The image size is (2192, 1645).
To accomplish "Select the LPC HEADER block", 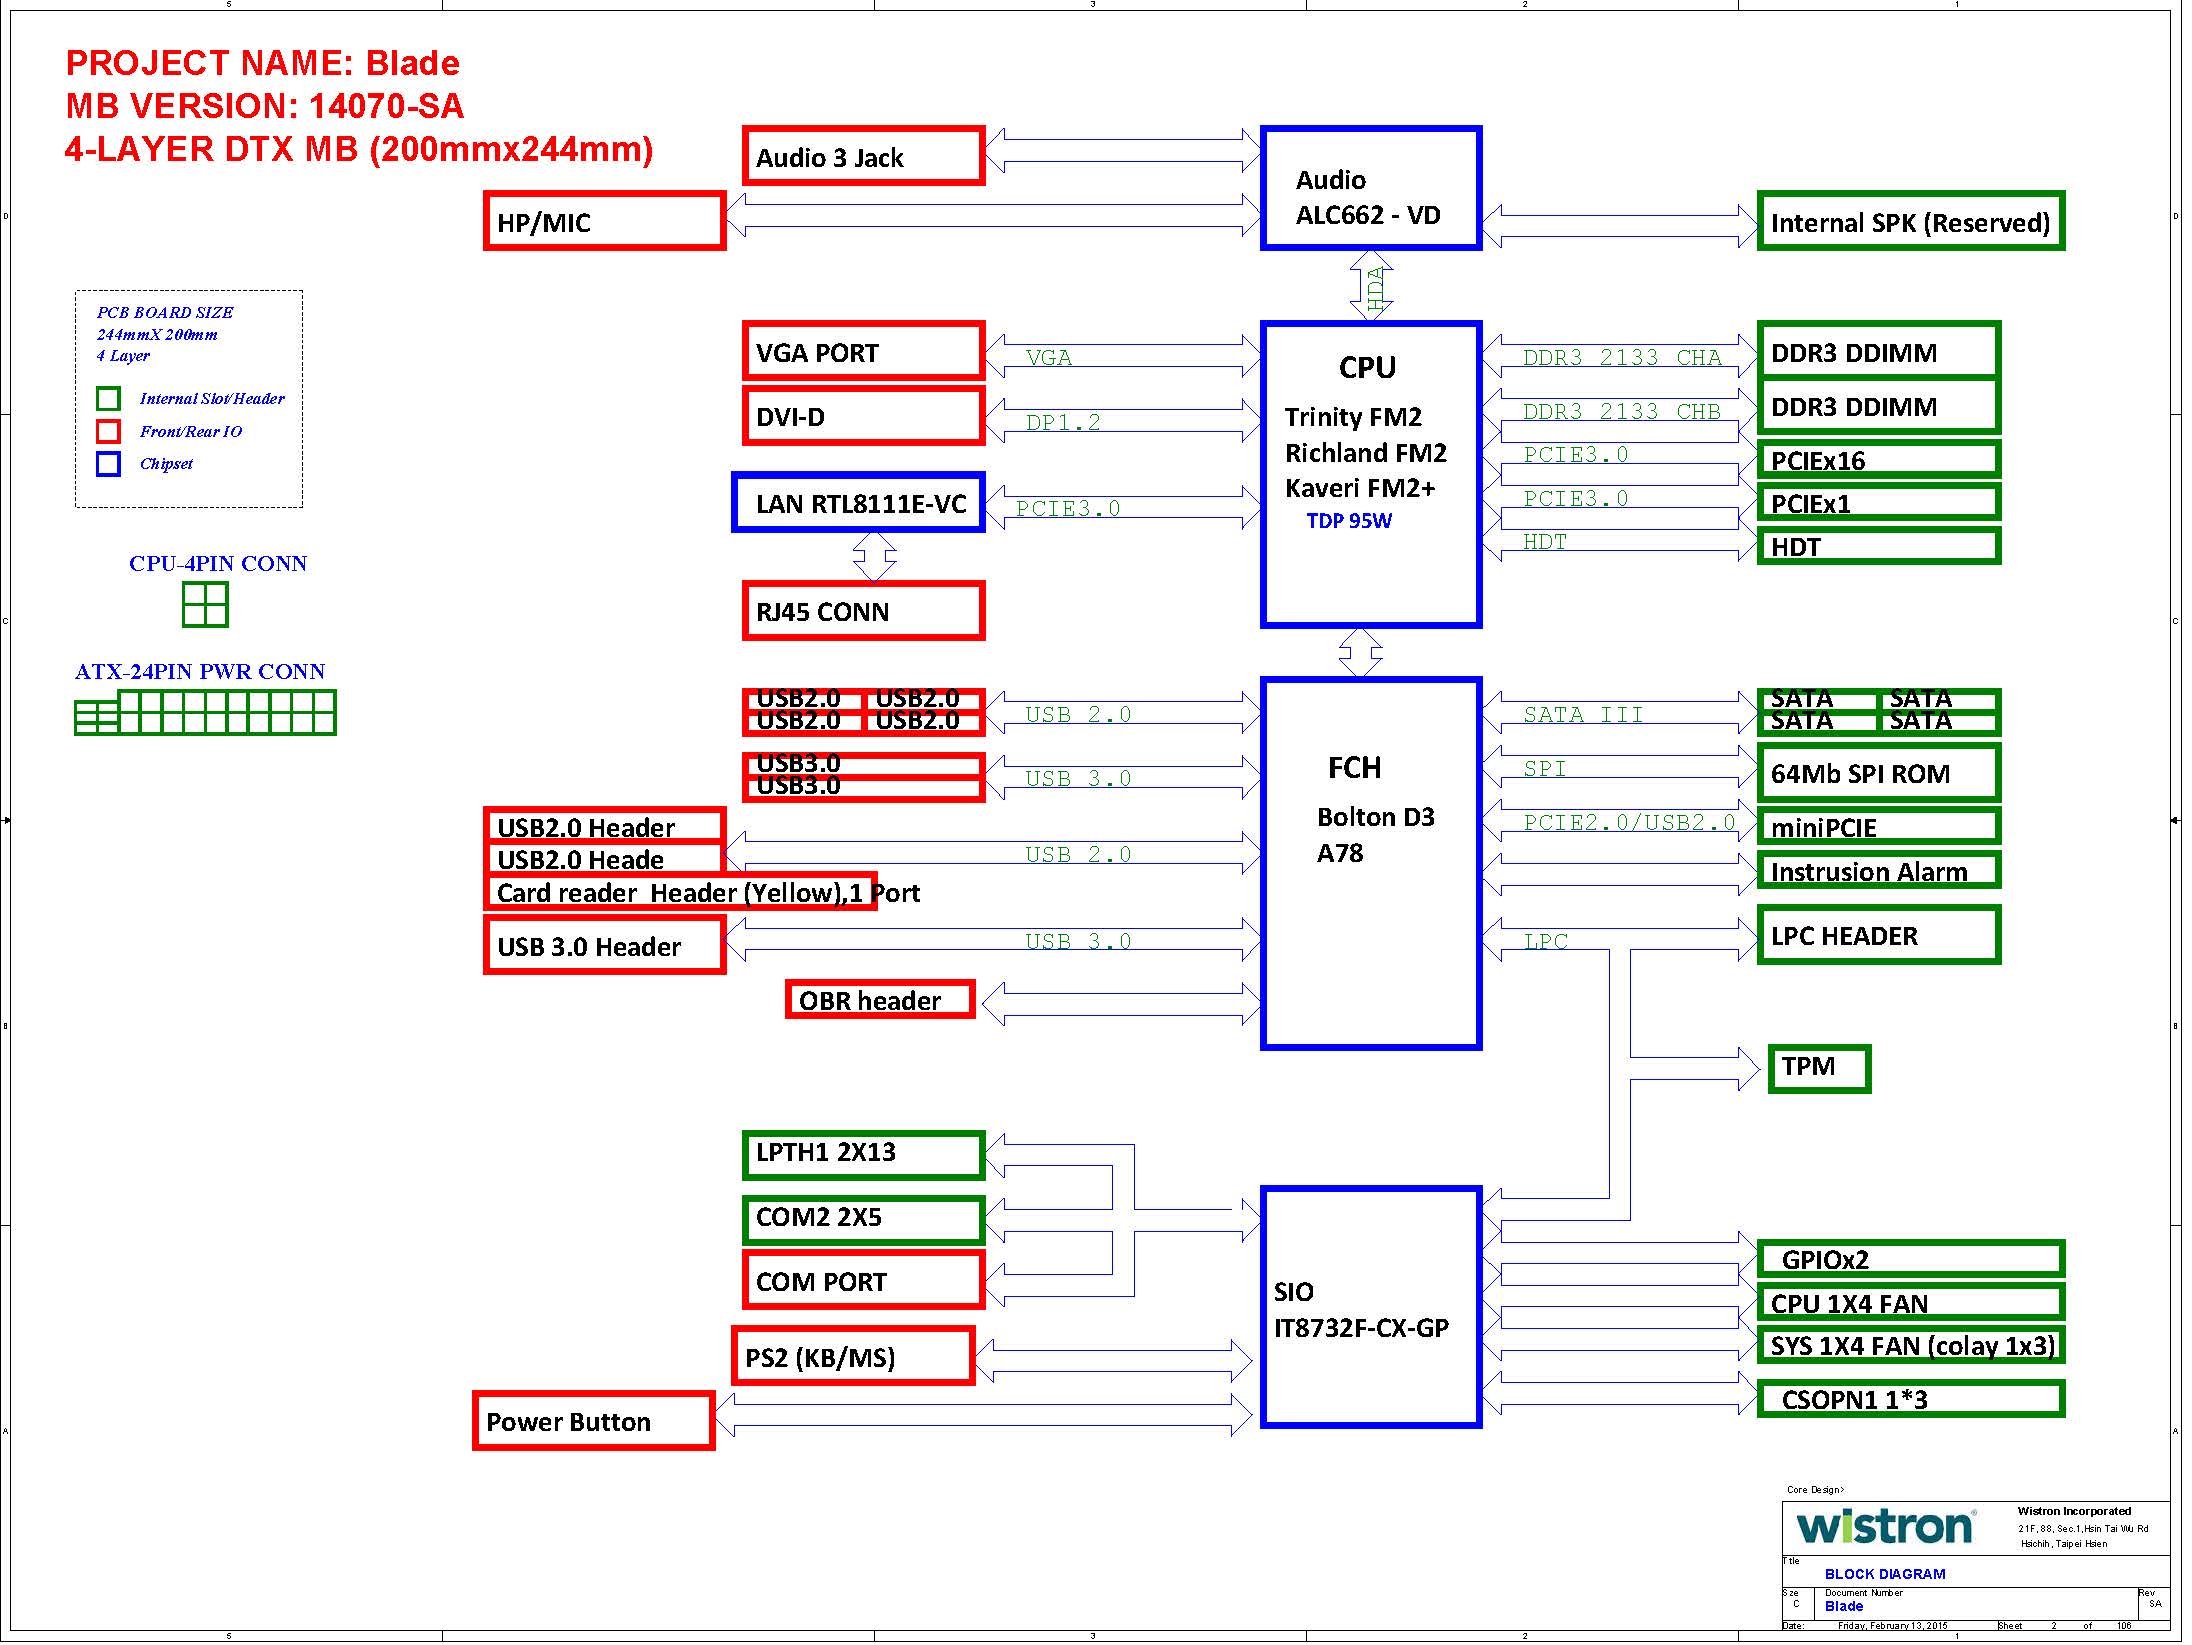I will (1879, 935).
